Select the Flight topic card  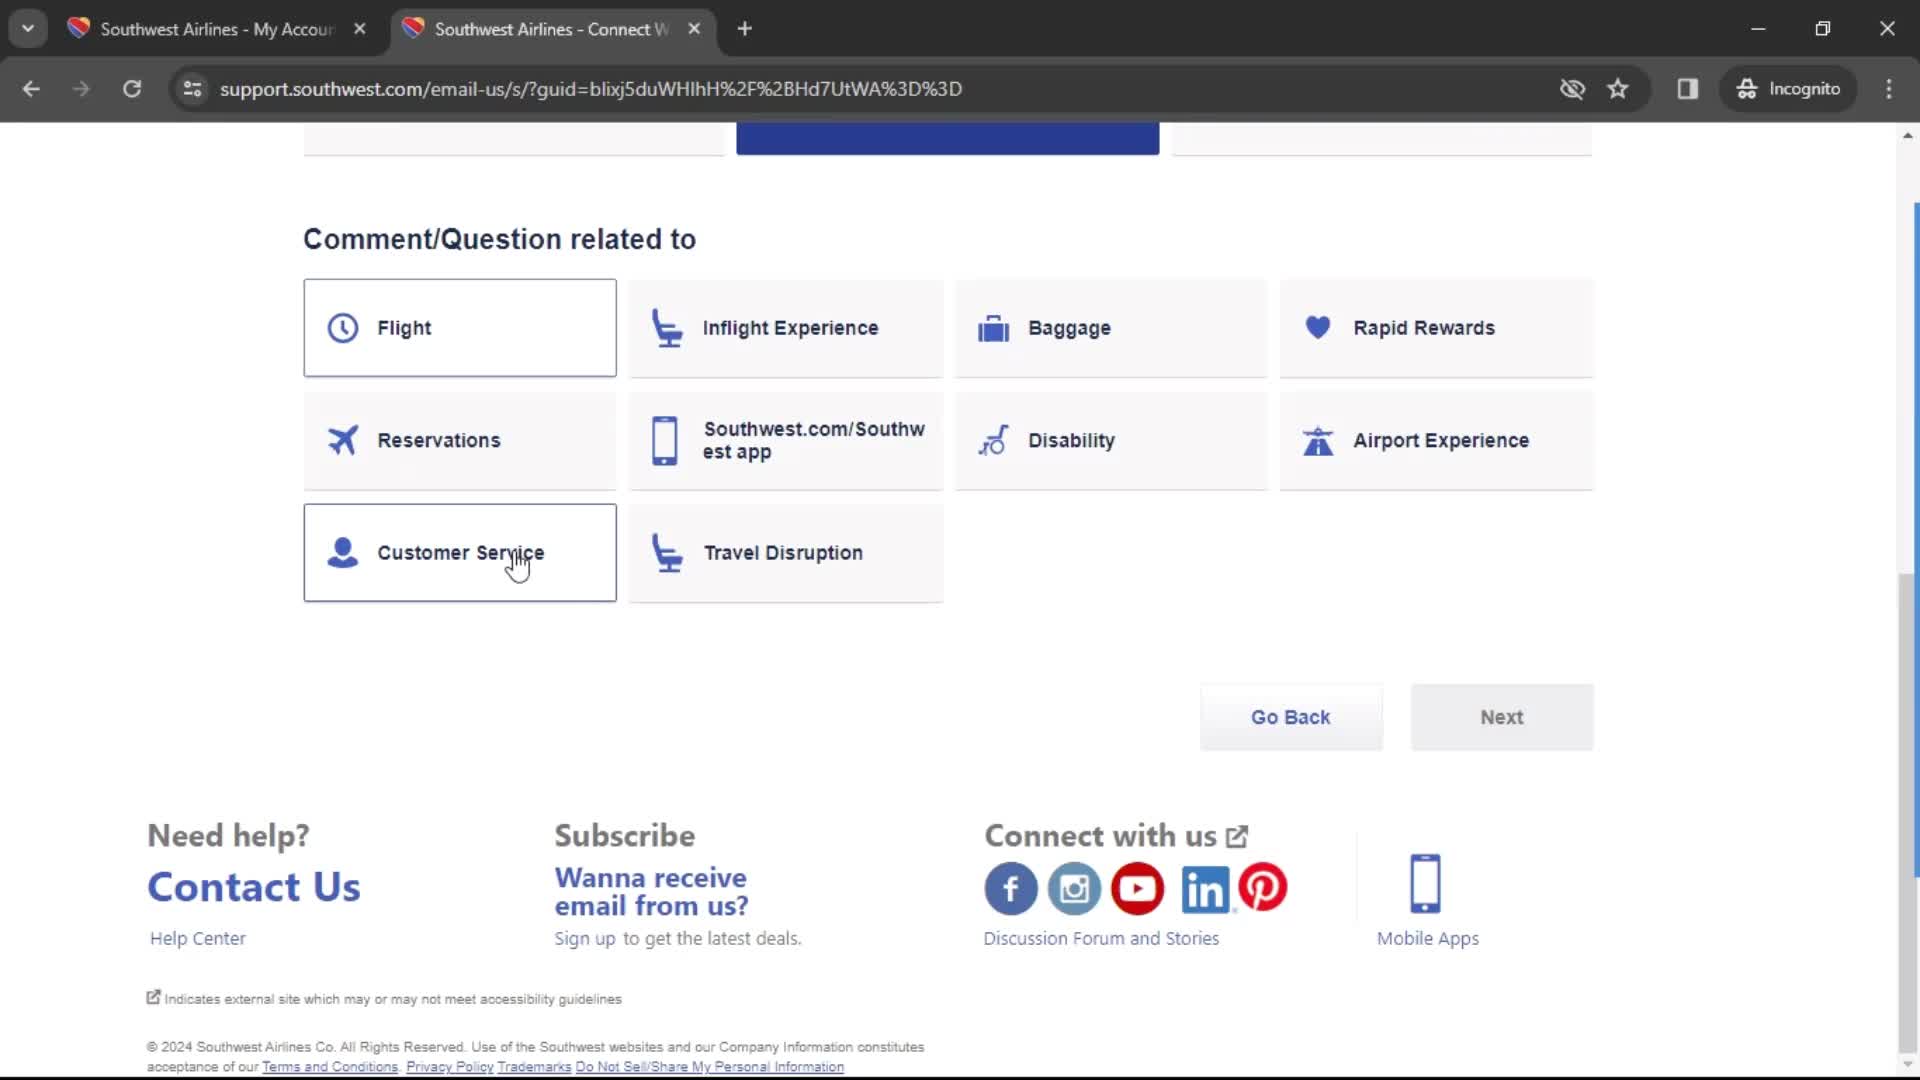tap(460, 328)
